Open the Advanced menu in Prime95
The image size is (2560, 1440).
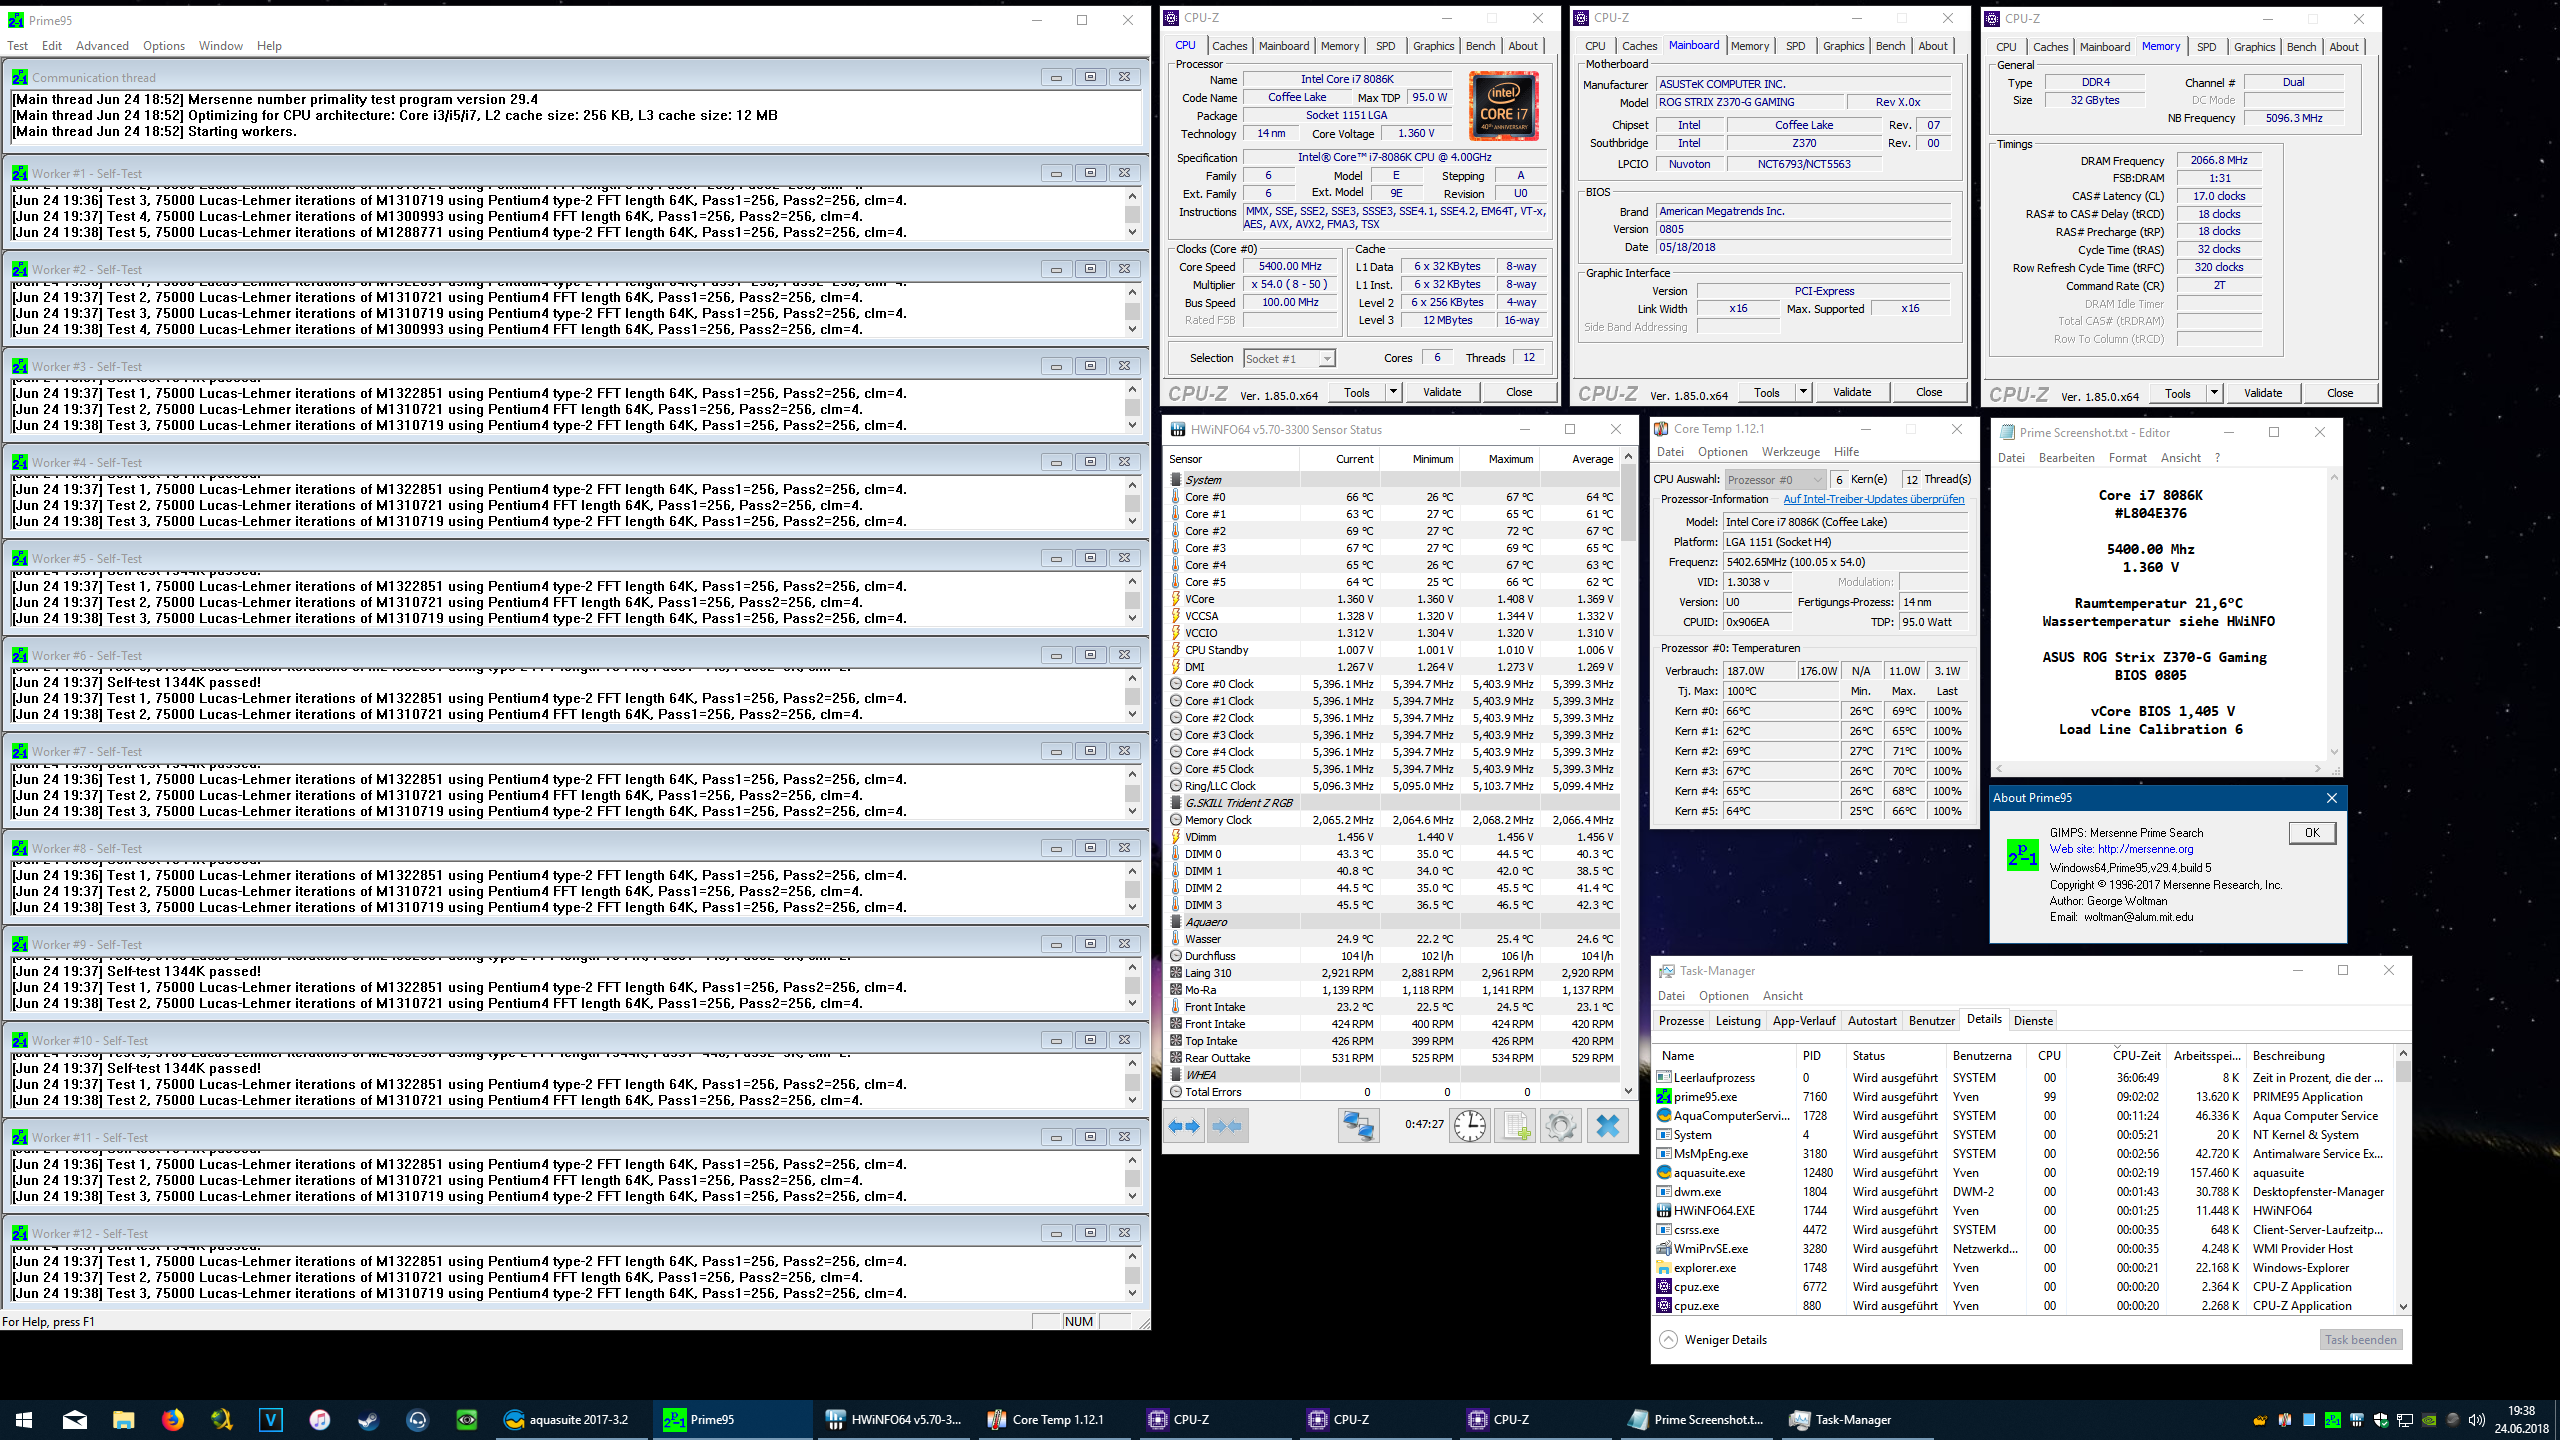coord(102,46)
